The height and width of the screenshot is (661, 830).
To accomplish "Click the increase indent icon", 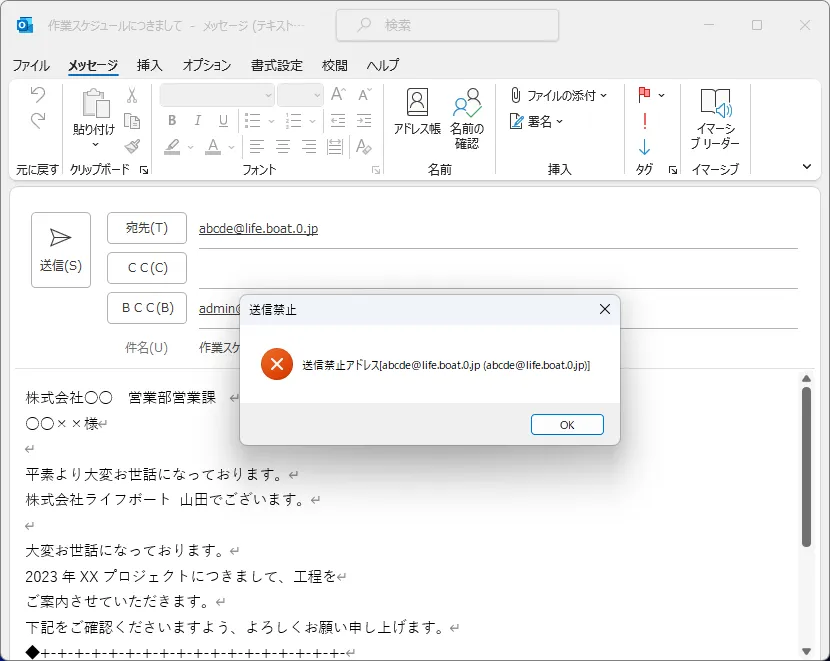I will (x=364, y=121).
